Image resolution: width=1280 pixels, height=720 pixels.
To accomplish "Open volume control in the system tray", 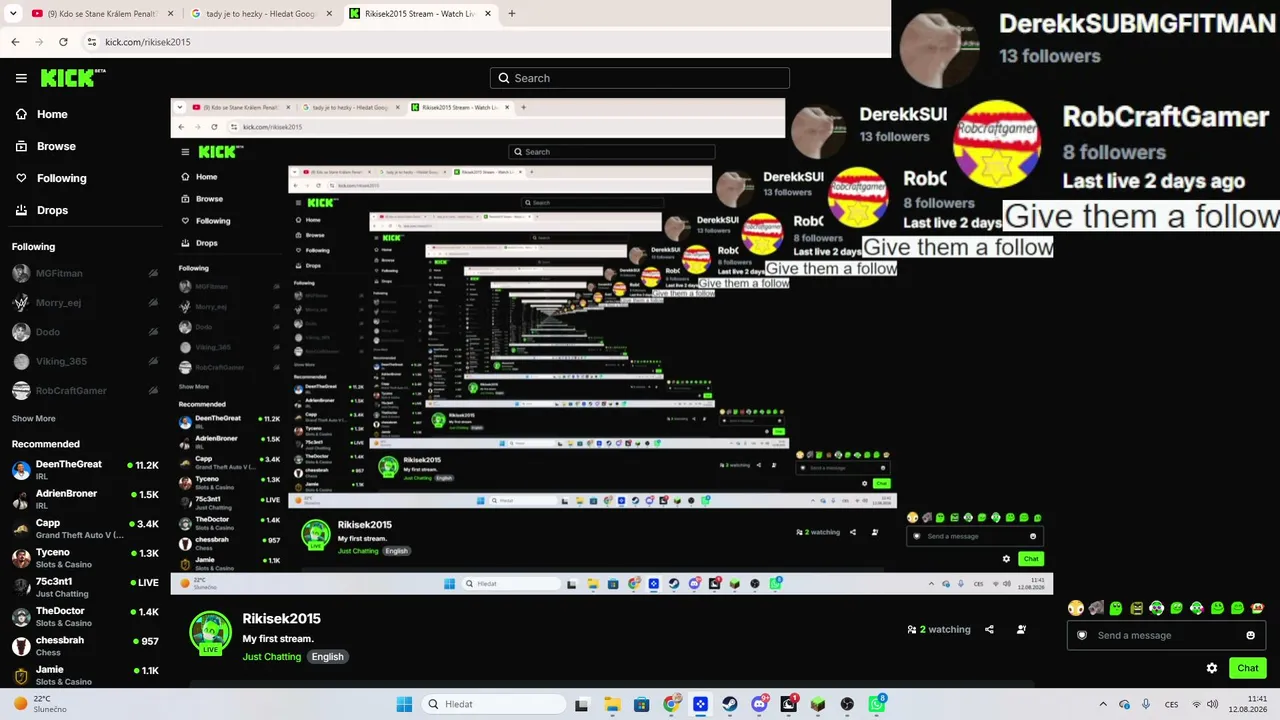I will pos(1213,704).
